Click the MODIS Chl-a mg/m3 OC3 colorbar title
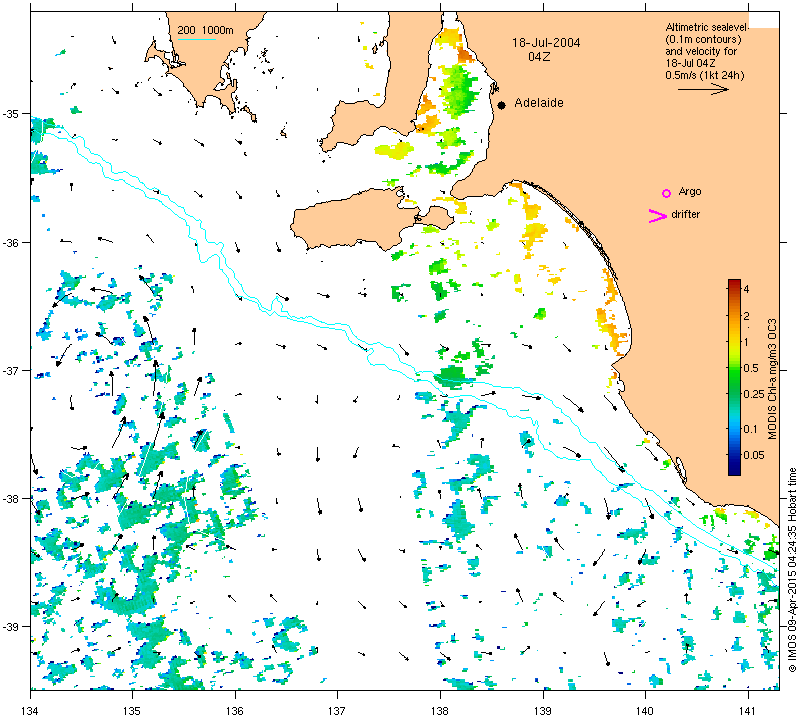This screenshot has height=720, width=800. click(772, 379)
